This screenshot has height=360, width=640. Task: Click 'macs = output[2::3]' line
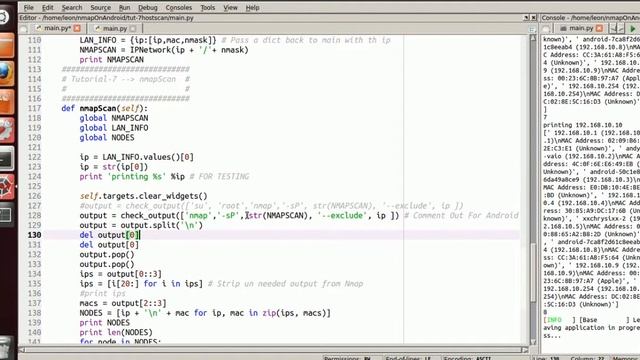[123, 303]
